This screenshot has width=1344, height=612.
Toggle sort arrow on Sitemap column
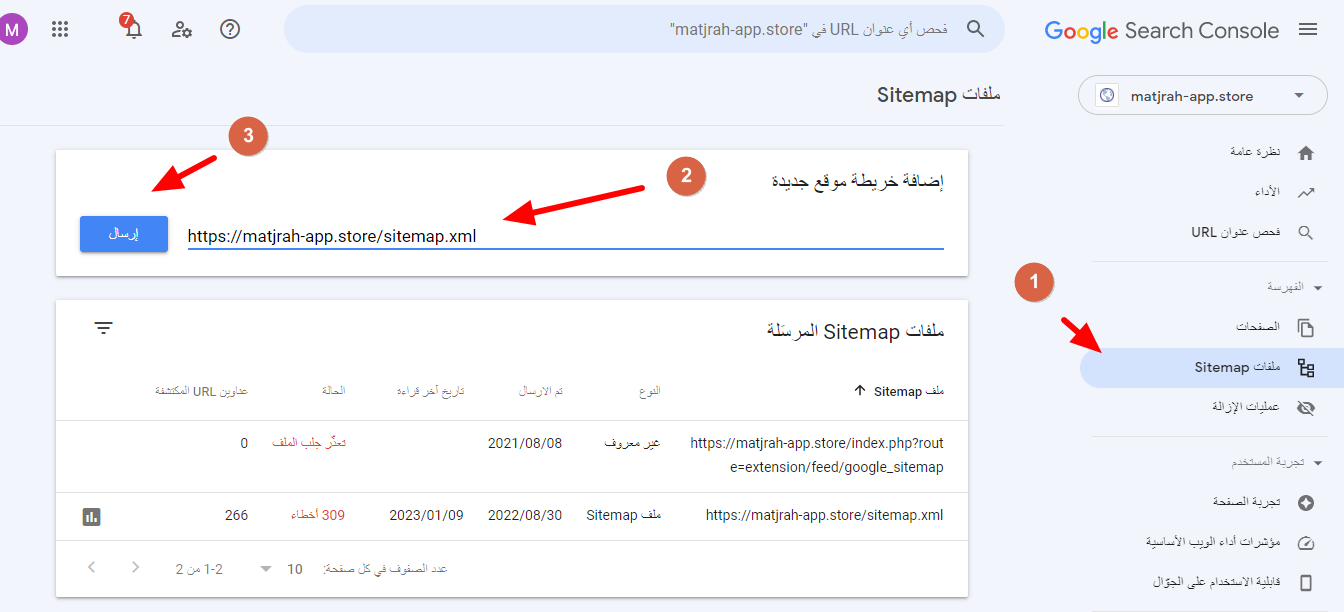pyautogui.click(x=860, y=391)
